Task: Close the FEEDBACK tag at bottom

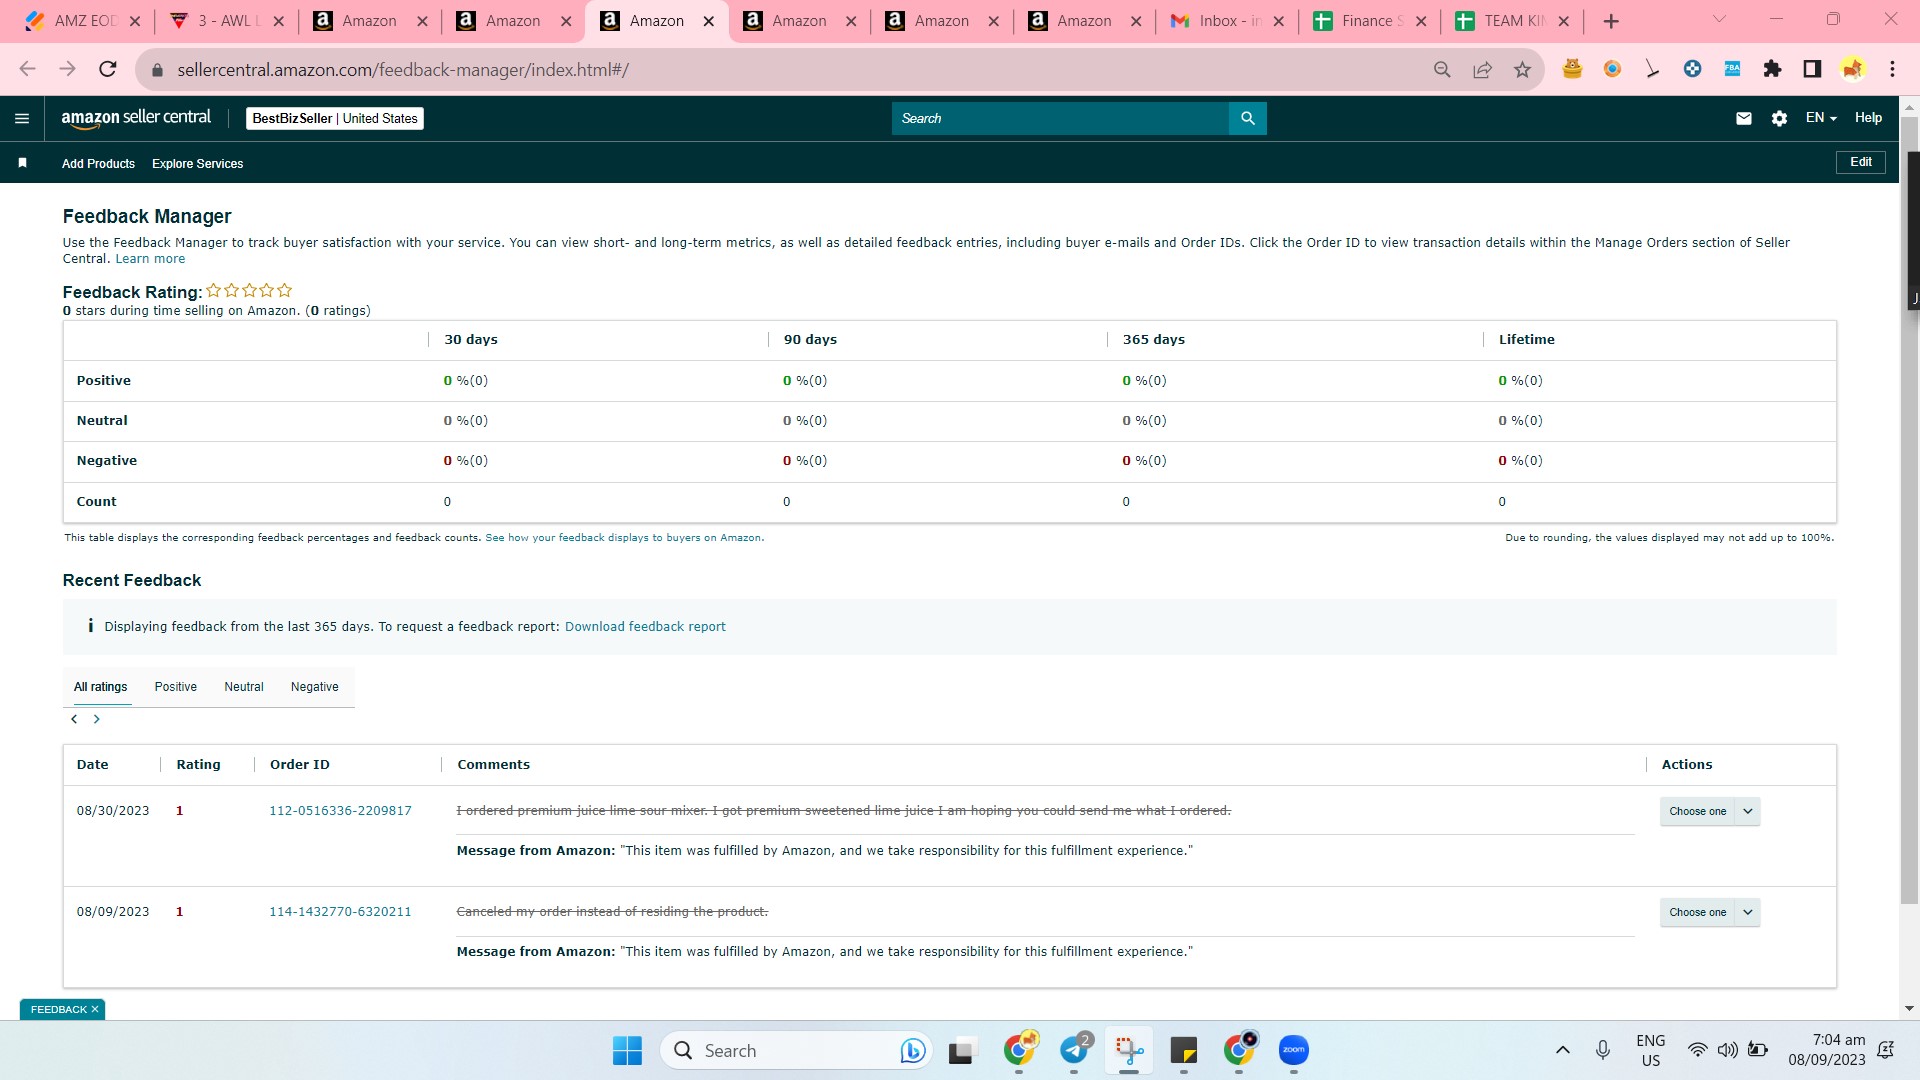Action: point(95,1009)
